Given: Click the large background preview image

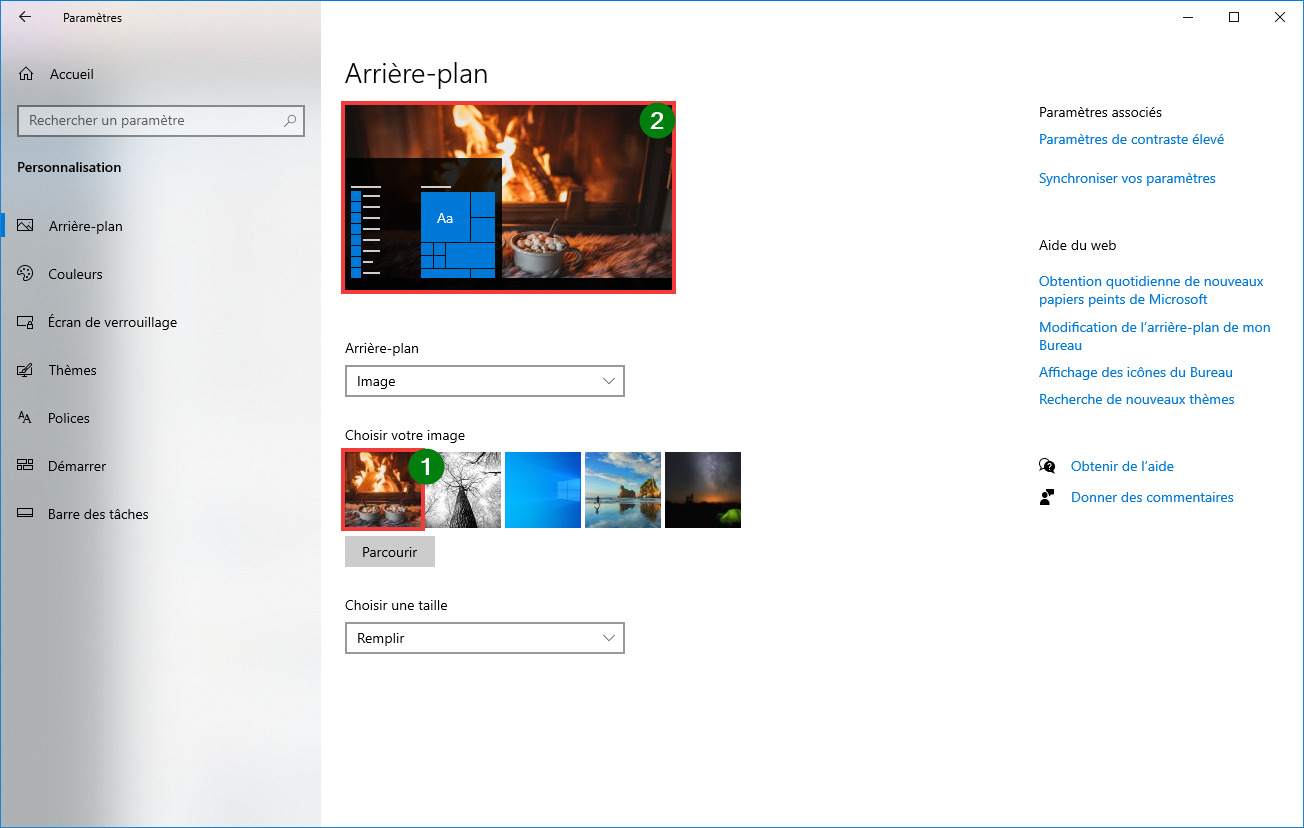Looking at the screenshot, I should [x=509, y=198].
